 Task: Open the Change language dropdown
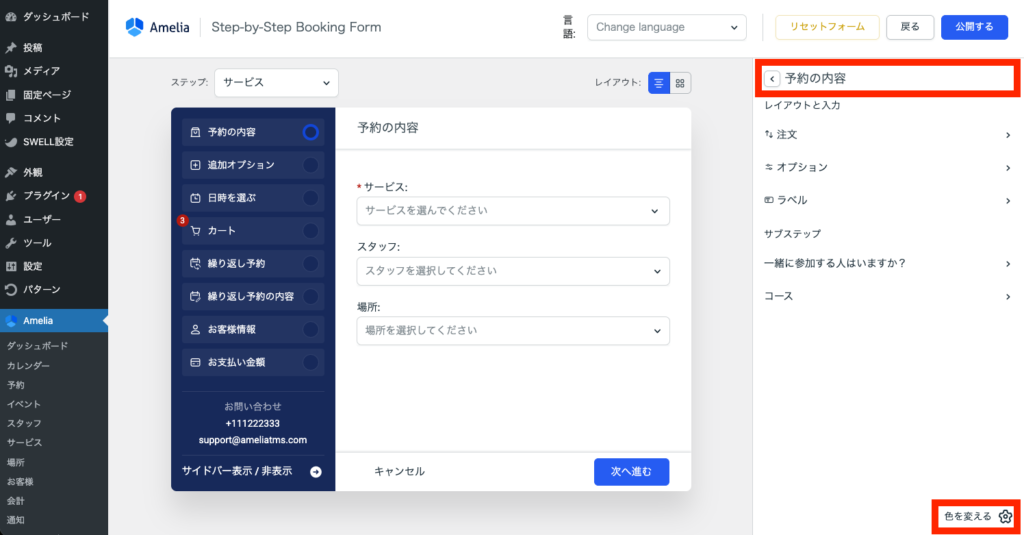666,27
